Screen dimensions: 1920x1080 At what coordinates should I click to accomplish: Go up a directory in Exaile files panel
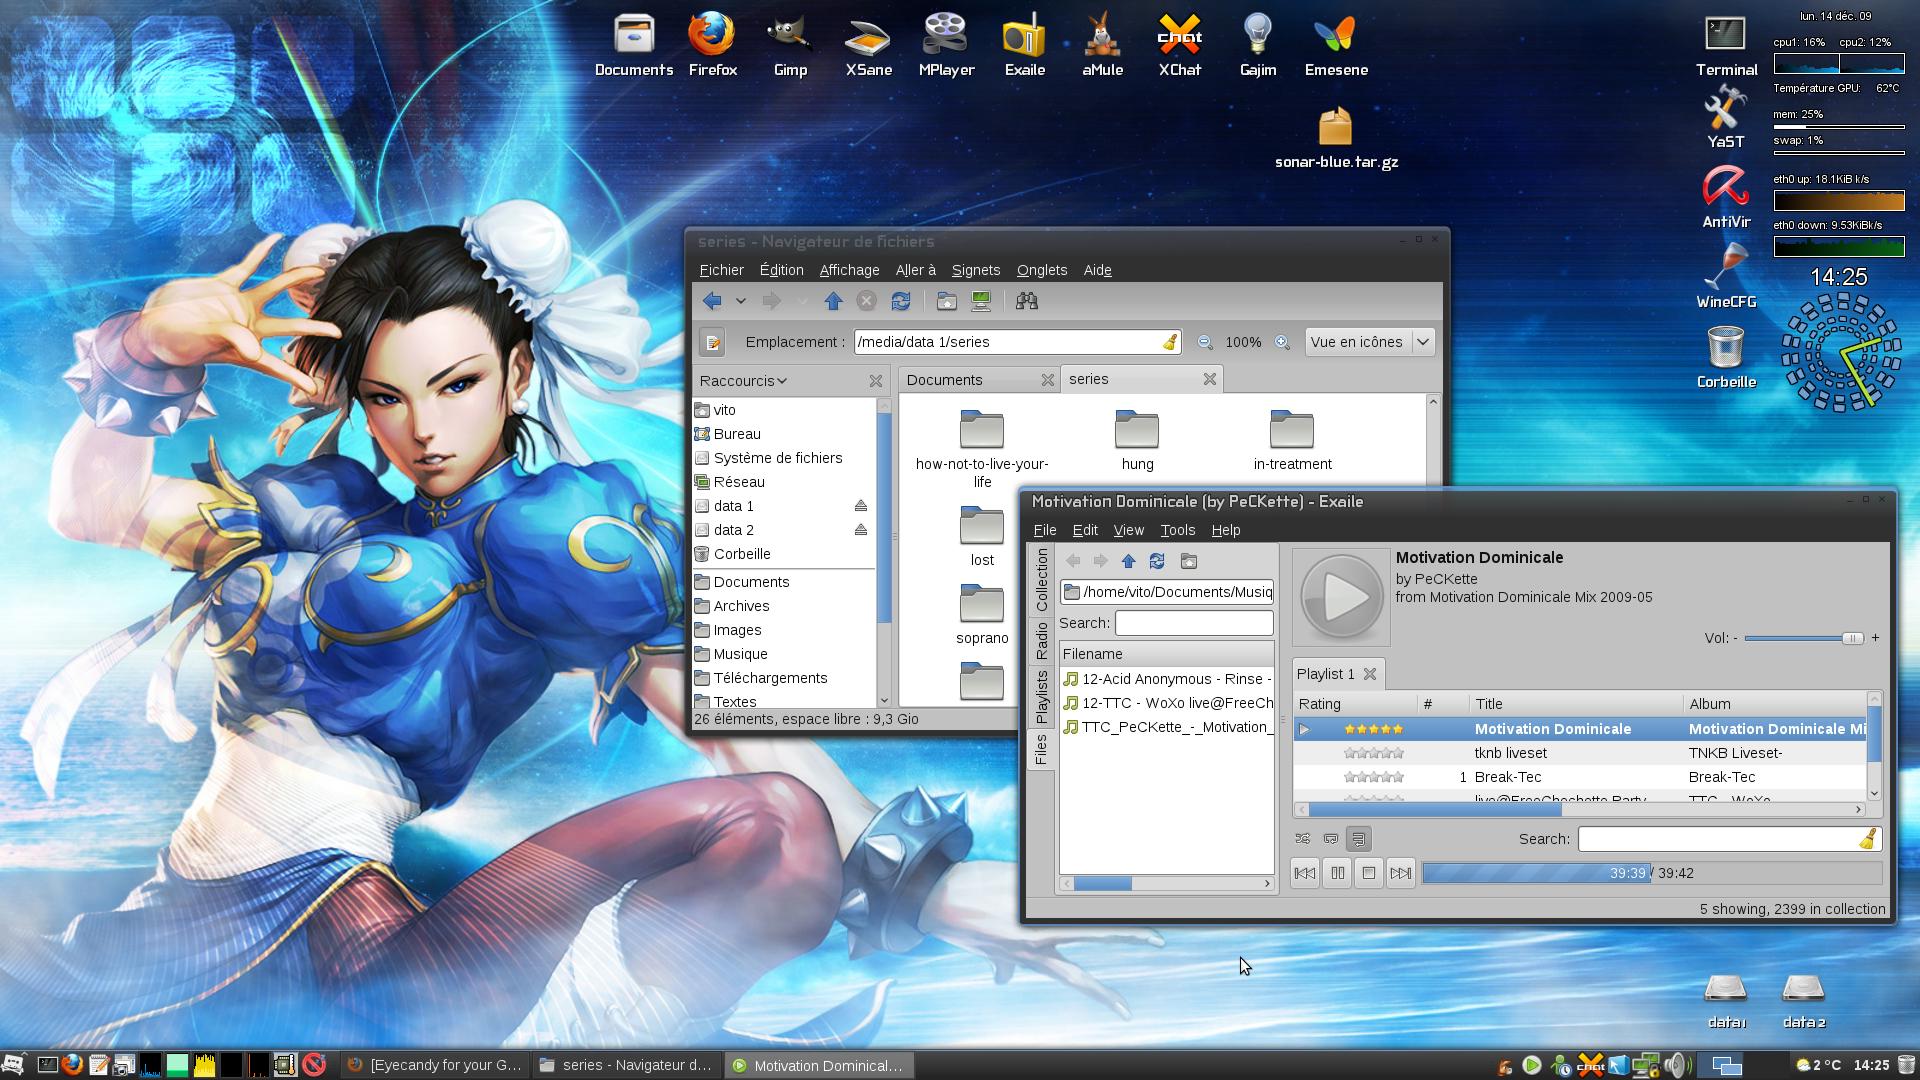tap(1129, 561)
